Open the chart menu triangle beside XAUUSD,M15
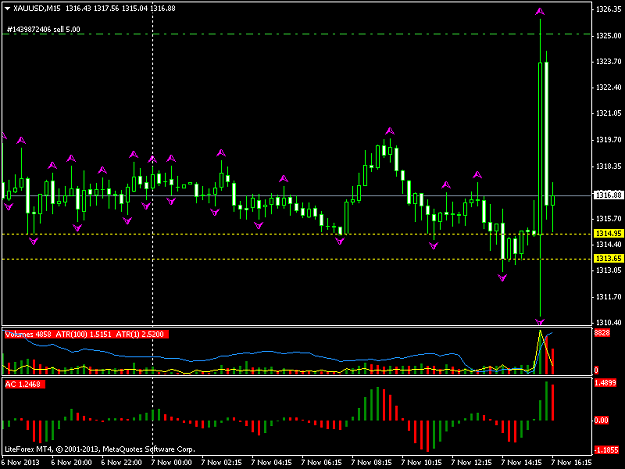Screen dimensions: 625x469 (7, 8)
